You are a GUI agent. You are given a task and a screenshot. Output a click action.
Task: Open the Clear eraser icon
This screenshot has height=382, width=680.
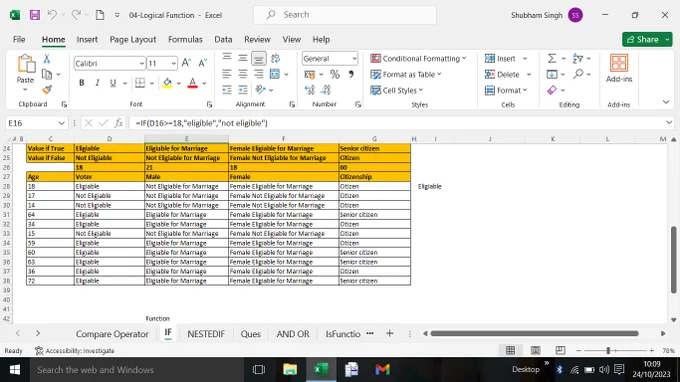pyautogui.click(x=552, y=90)
